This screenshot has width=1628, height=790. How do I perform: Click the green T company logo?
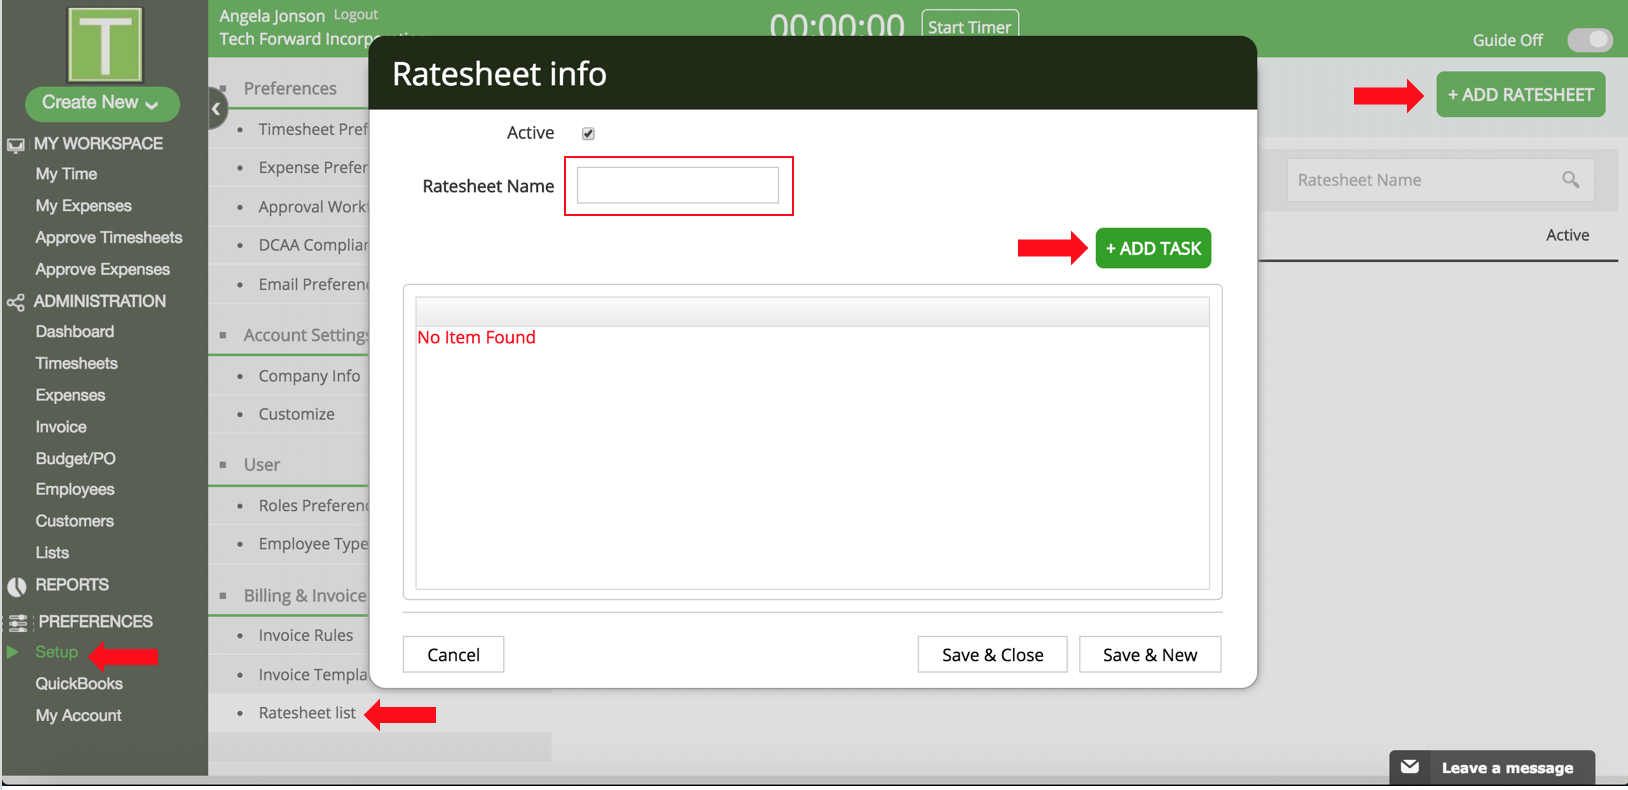click(105, 44)
